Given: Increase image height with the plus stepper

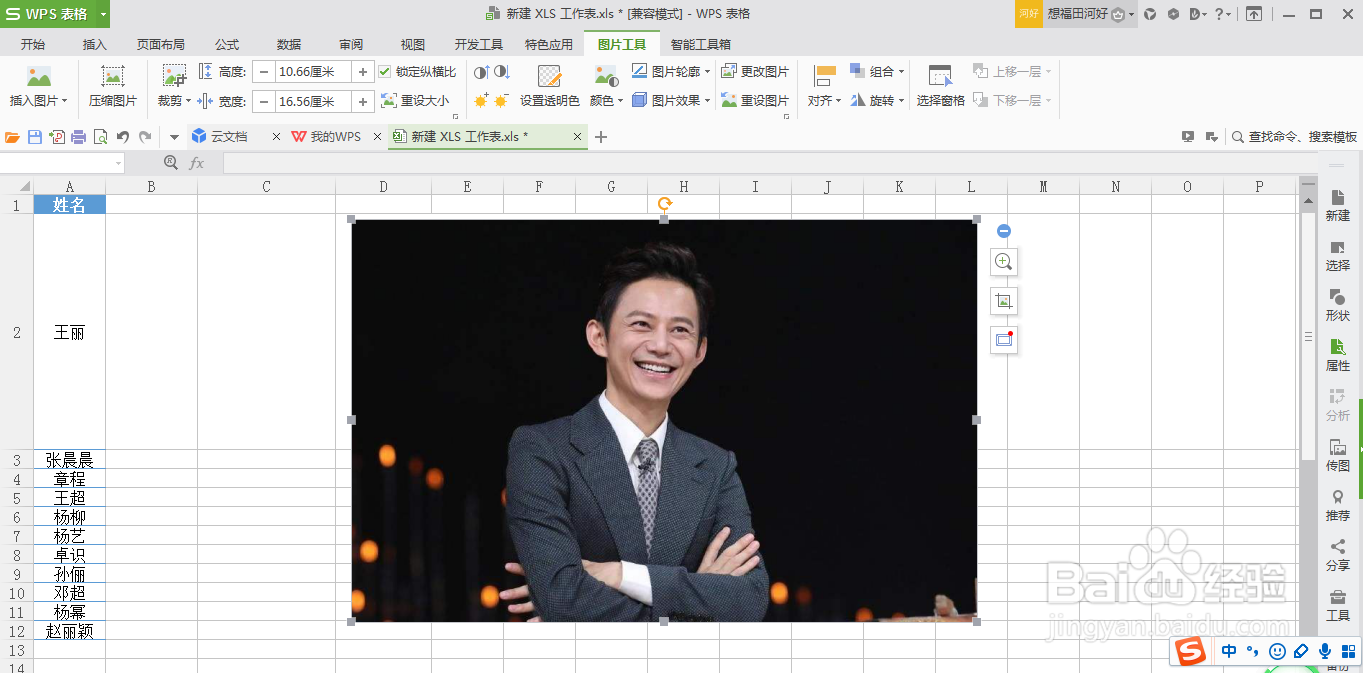Looking at the screenshot, I should click(364, 71).
